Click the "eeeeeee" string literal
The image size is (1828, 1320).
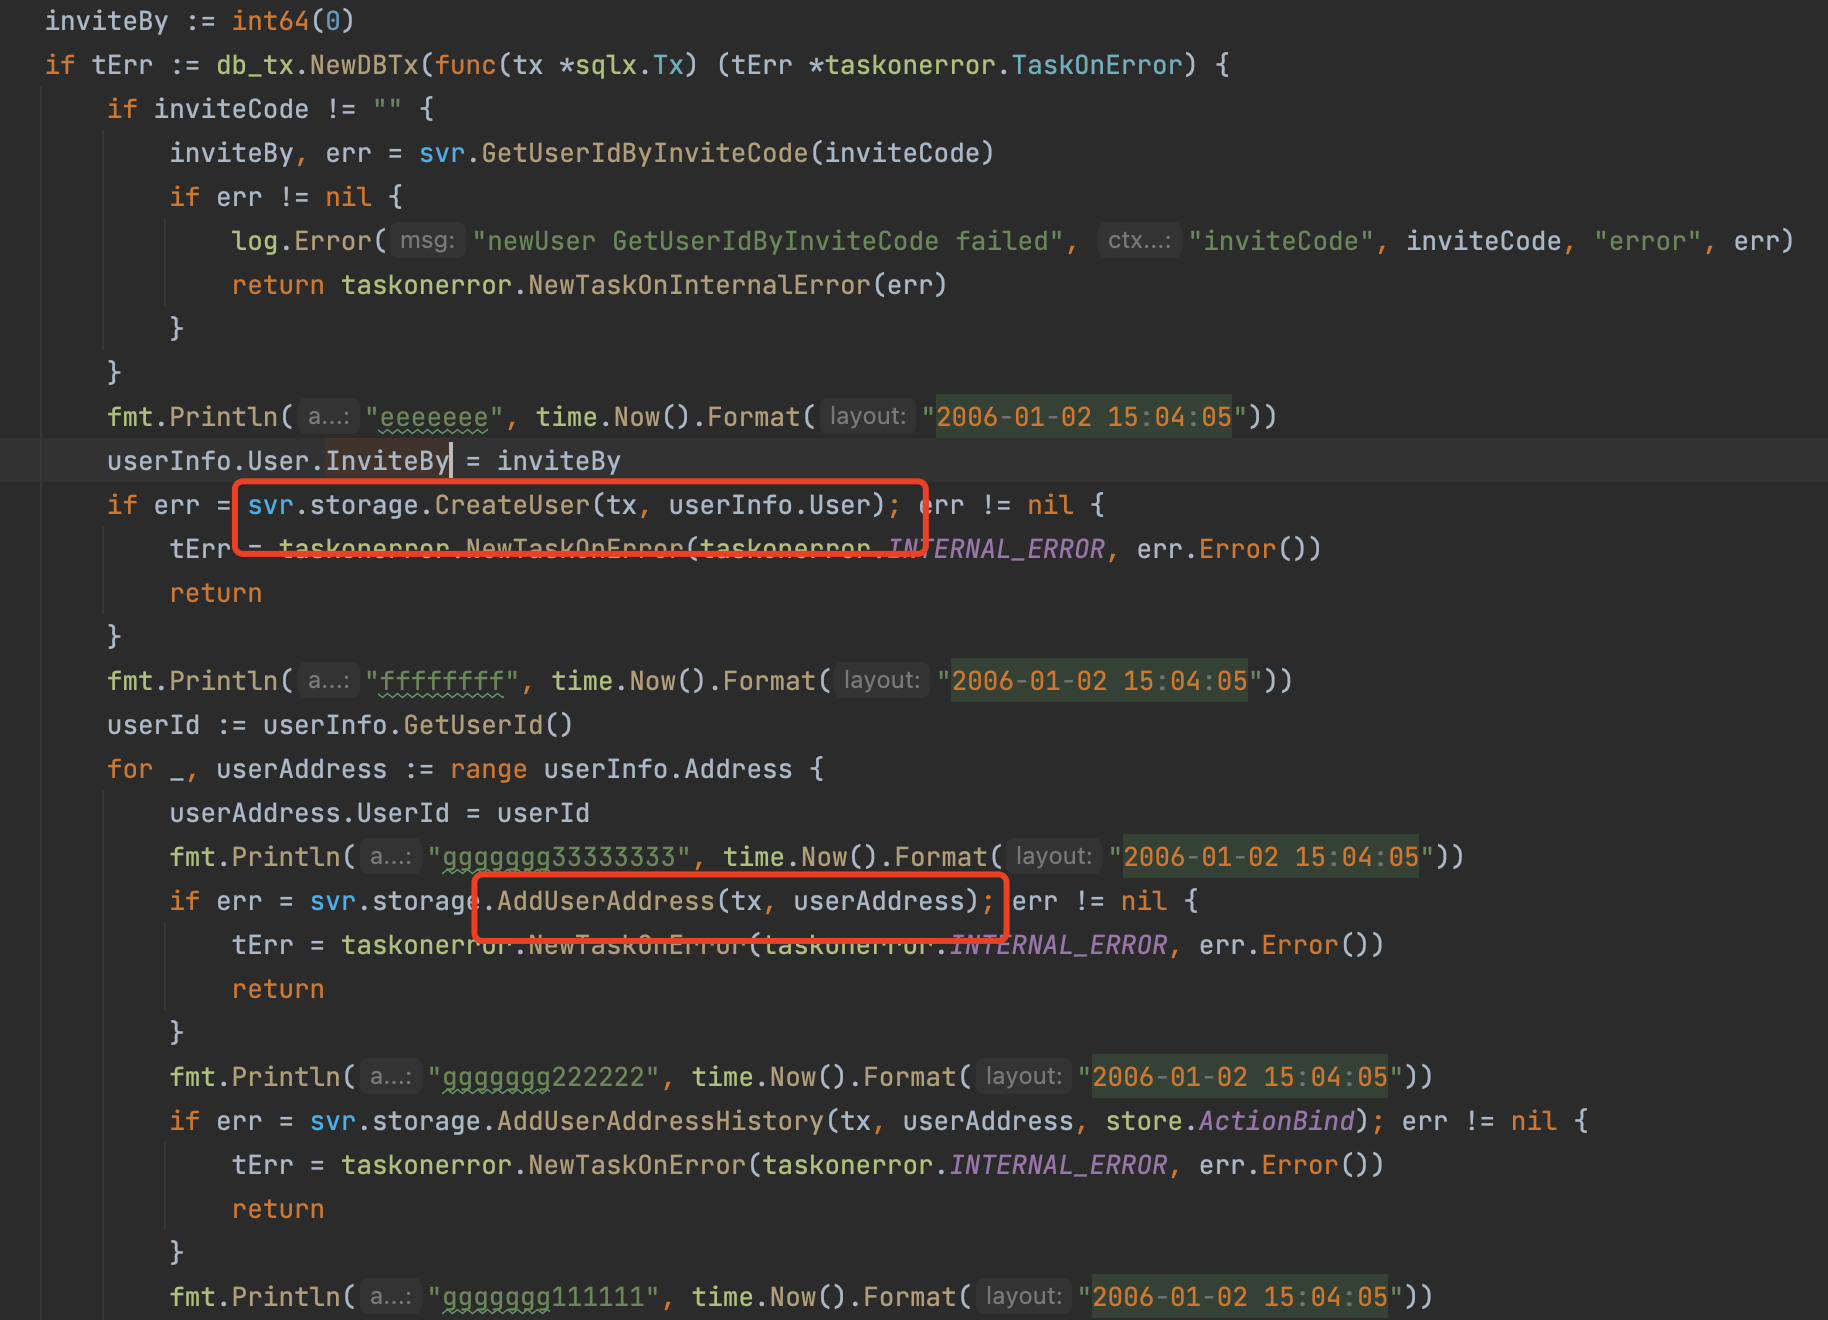tap(434, 417)
